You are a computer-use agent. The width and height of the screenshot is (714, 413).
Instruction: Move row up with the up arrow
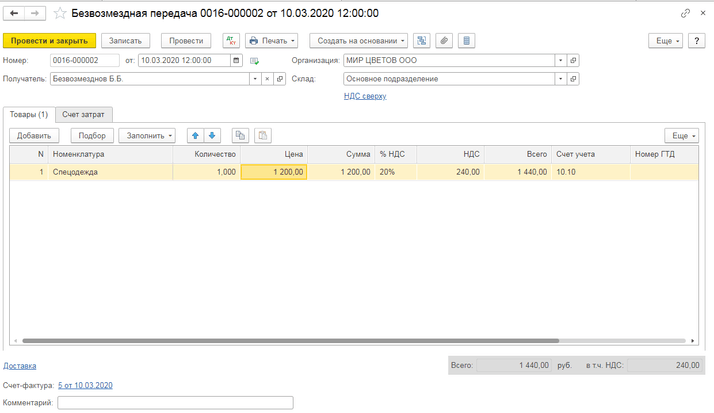click(196, 135)
